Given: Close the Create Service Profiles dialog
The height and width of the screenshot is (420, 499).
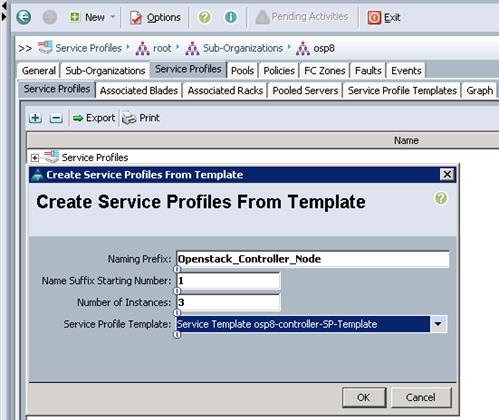Looking at the screenshot, I should (x=447, y=174).
